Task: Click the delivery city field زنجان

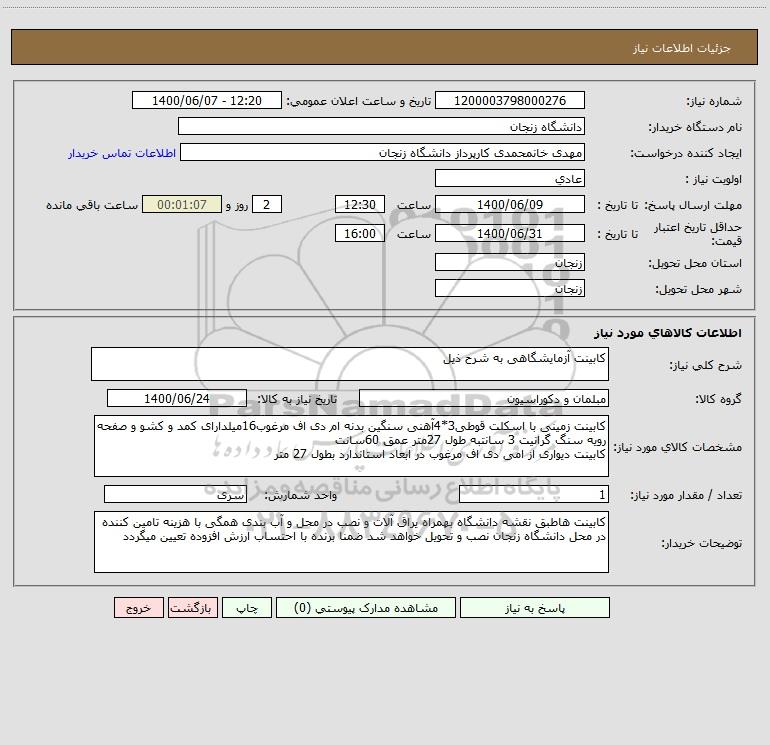Action: (510, 288)
